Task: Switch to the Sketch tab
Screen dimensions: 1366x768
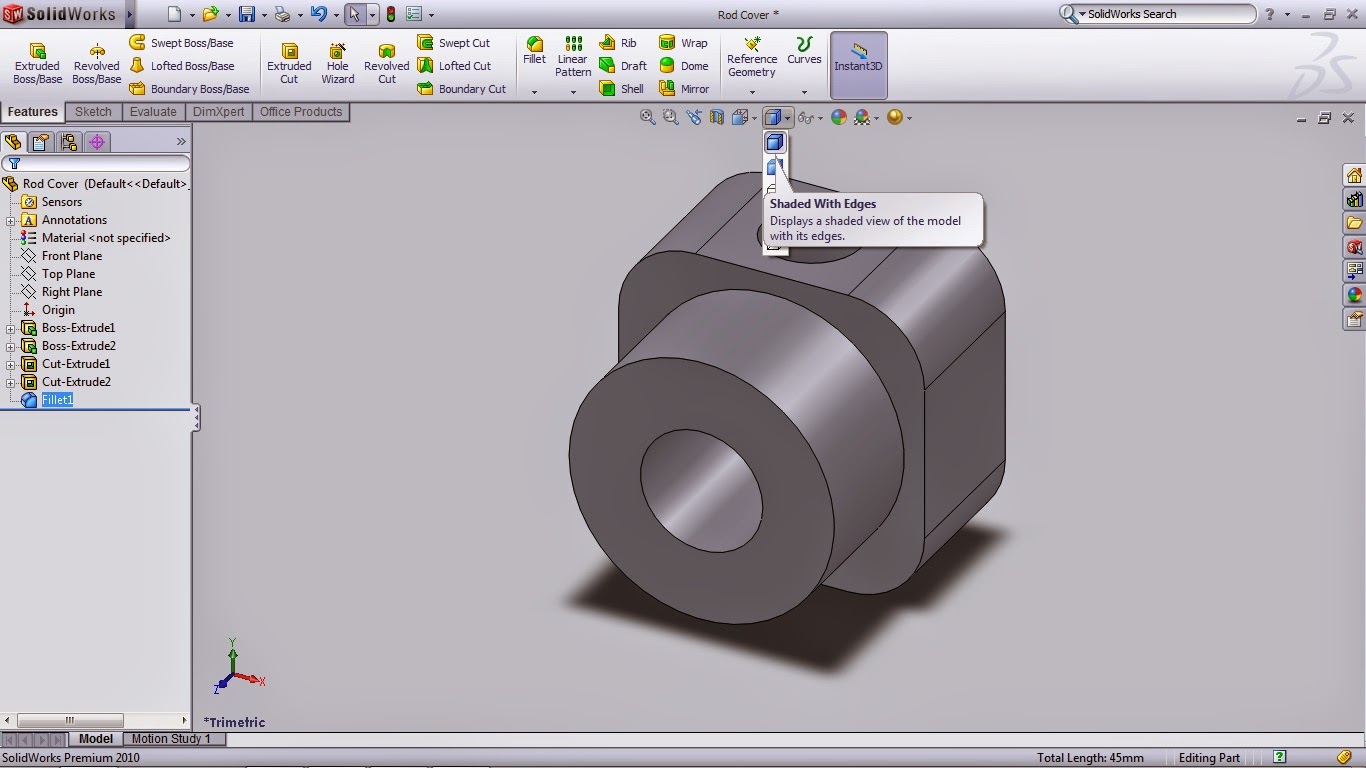Action: [93, 112]
